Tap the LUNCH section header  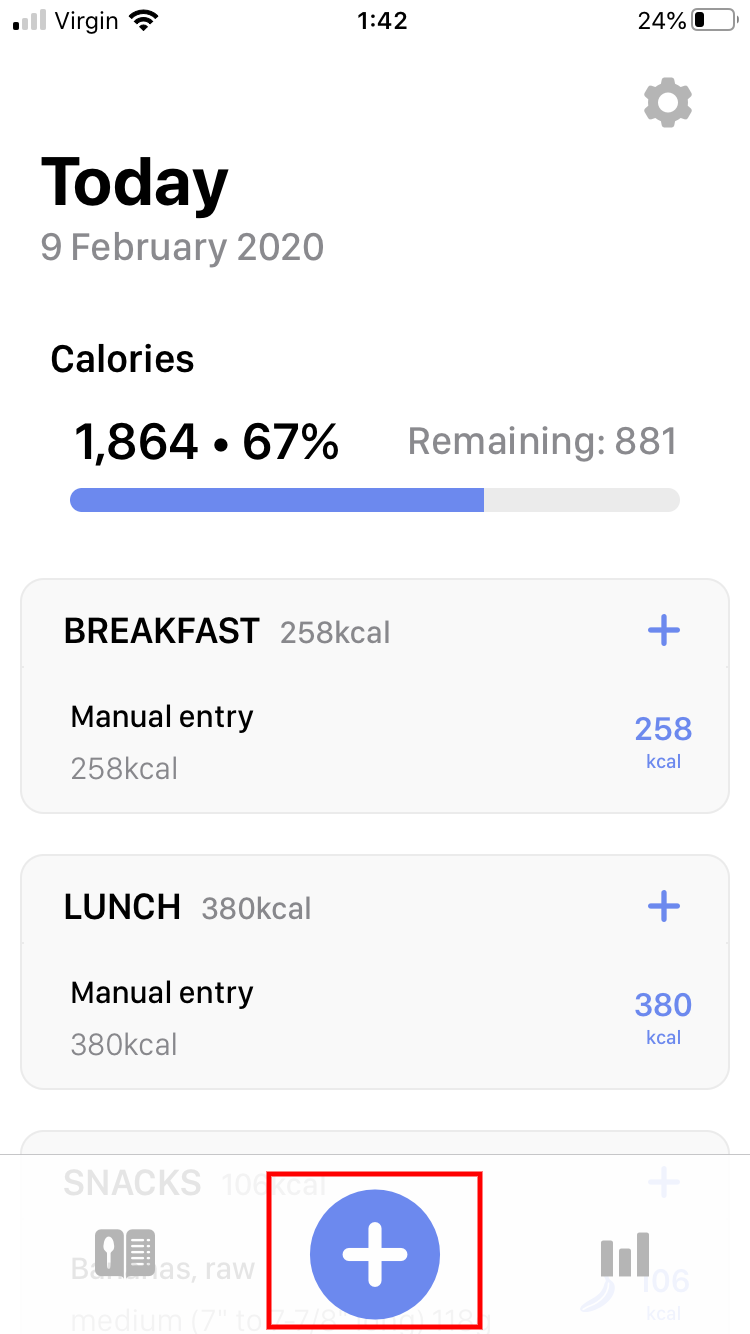122,907
